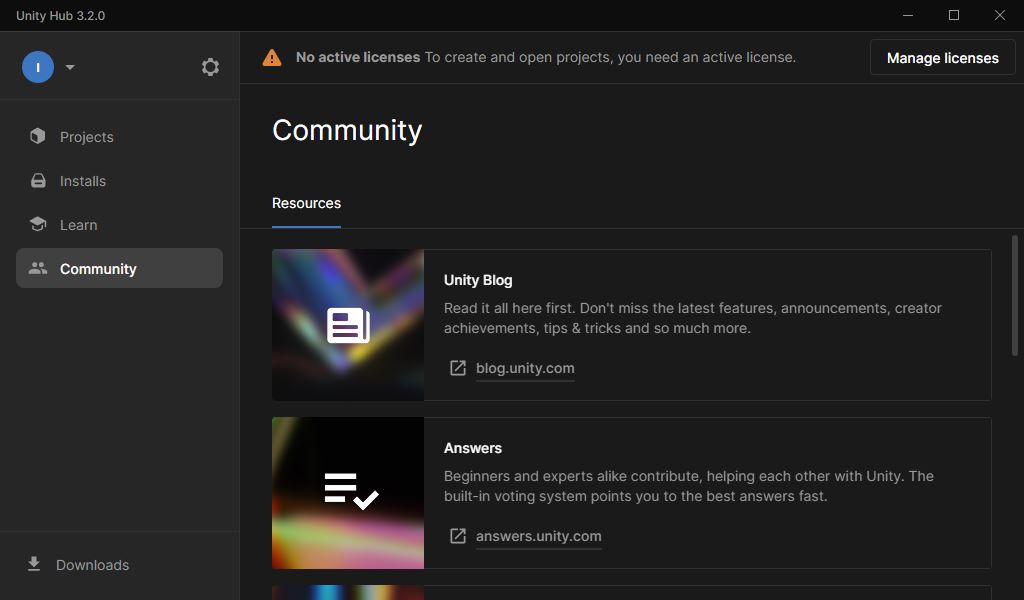Open the Downloads panel
Image resolution: width=1024 pixels, height=600 pixels.
(x=78, y=565)
